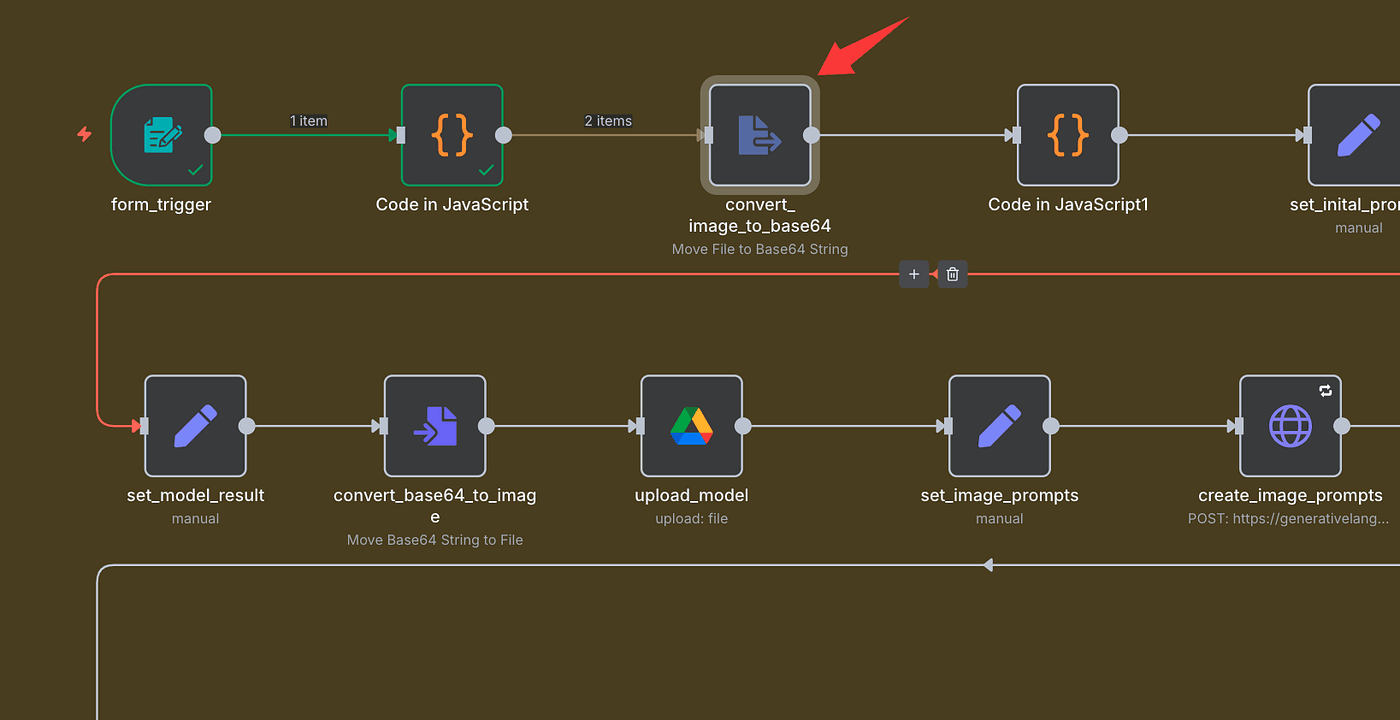Viewport: 1400px width, 720px height.
Task: Open the Google Drive upload_model node
Action: click(x=691, y=426)
